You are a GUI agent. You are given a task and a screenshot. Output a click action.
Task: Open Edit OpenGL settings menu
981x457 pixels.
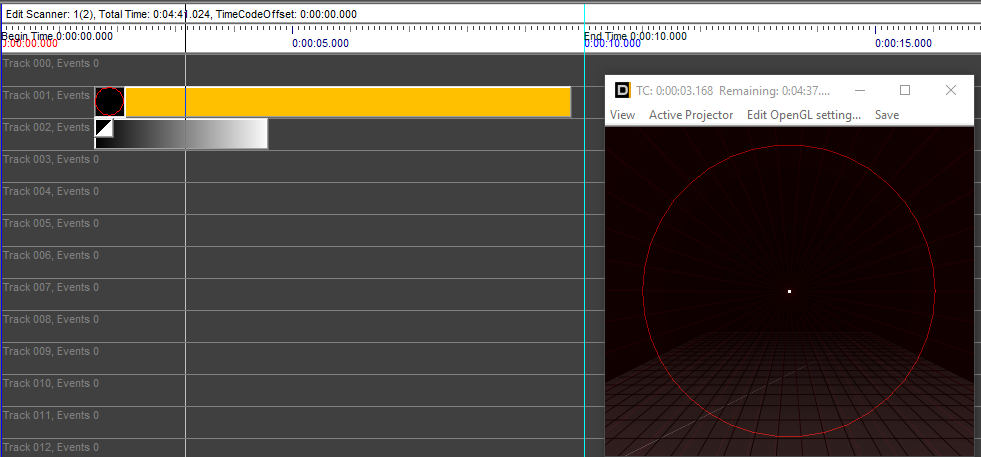[803, 115]
